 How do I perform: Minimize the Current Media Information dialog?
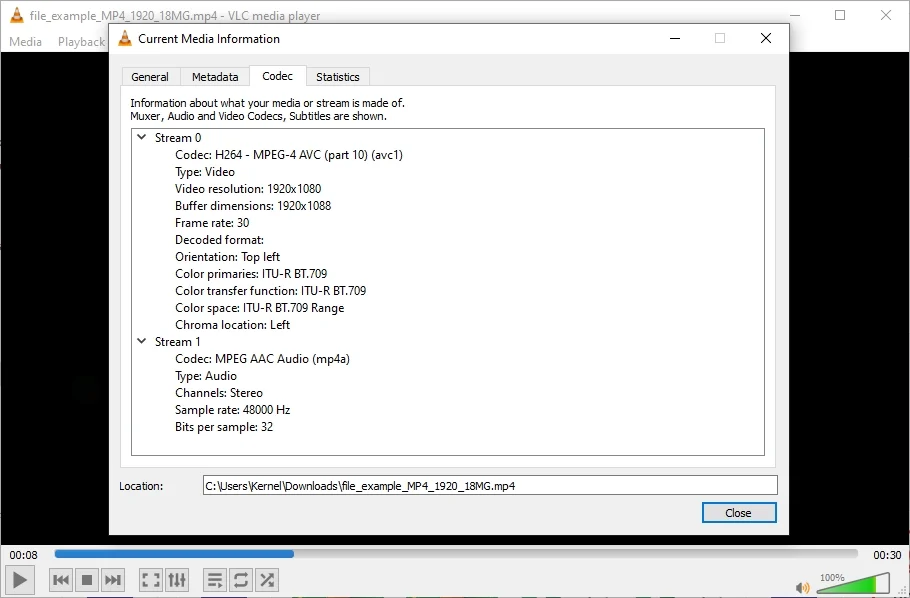pos(675,38)
